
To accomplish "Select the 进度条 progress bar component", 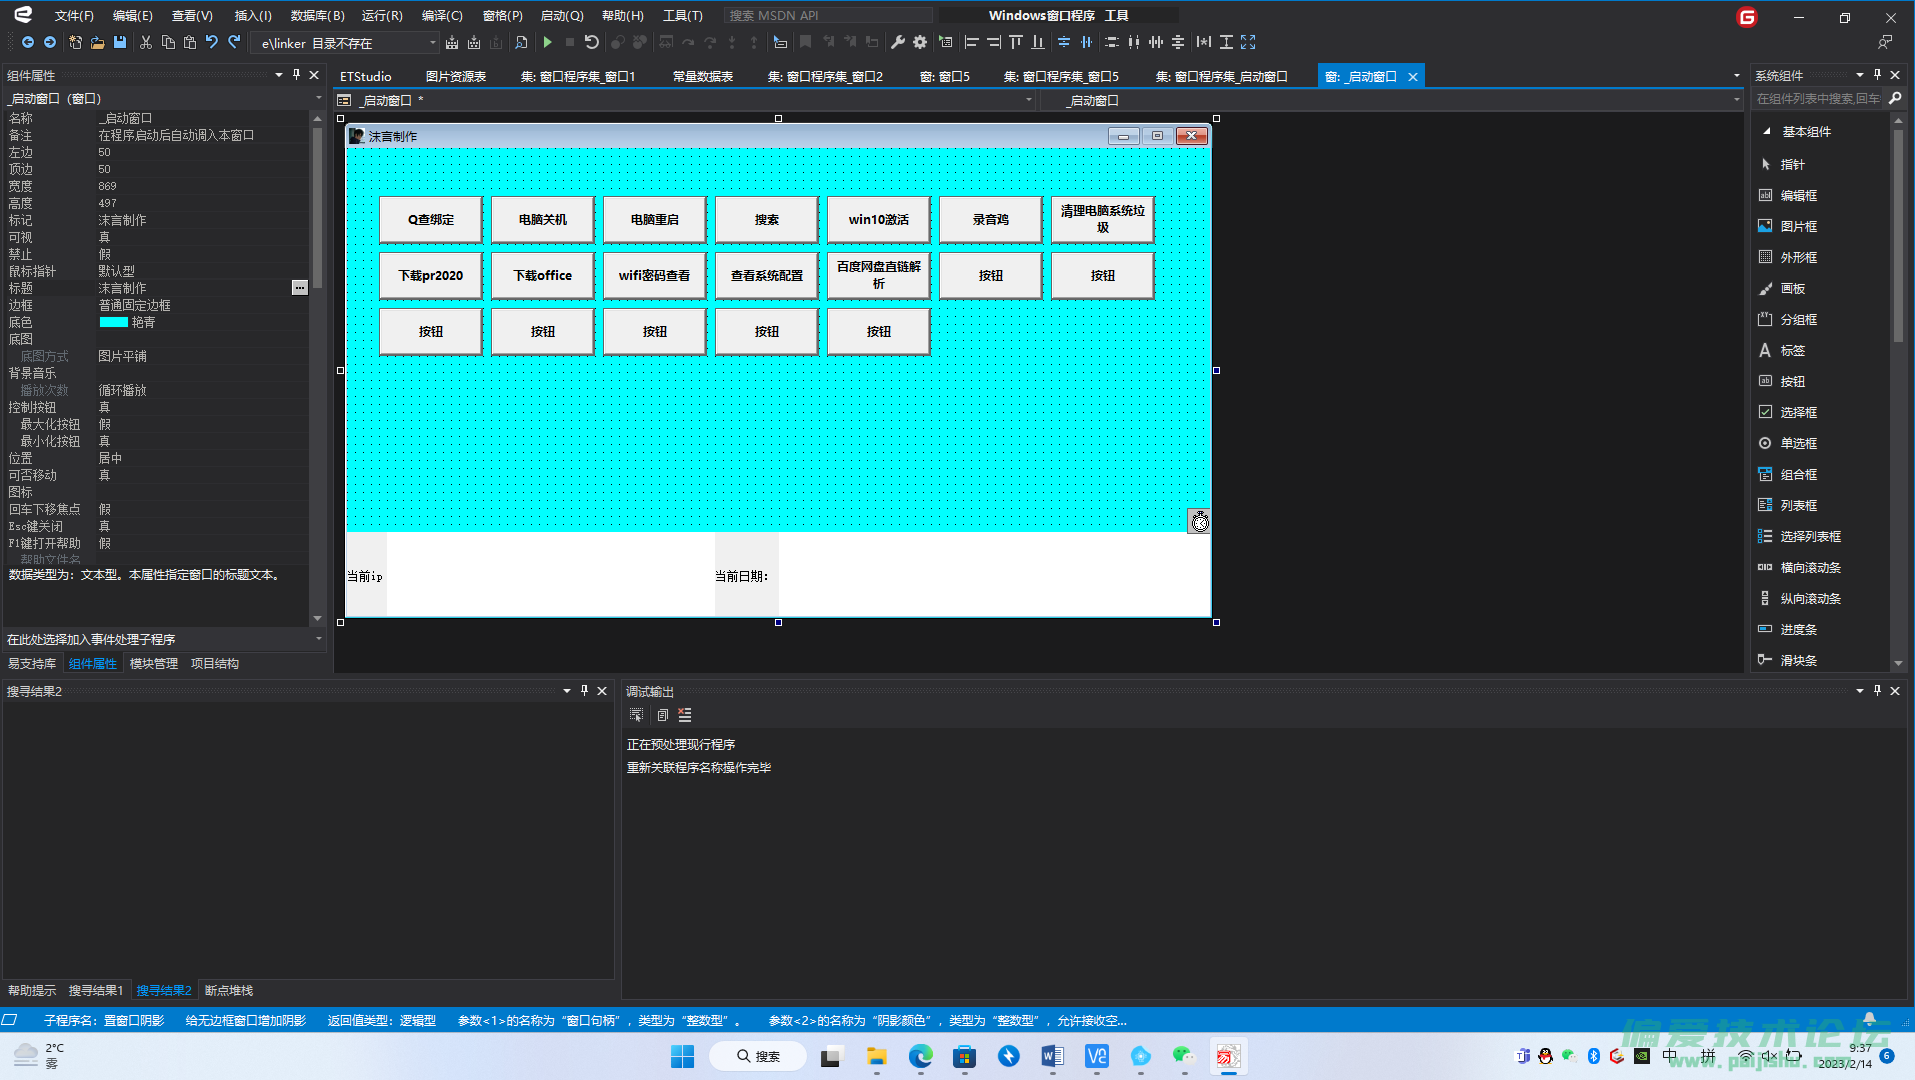I will pyautogui.click(x=1798, y=629).
